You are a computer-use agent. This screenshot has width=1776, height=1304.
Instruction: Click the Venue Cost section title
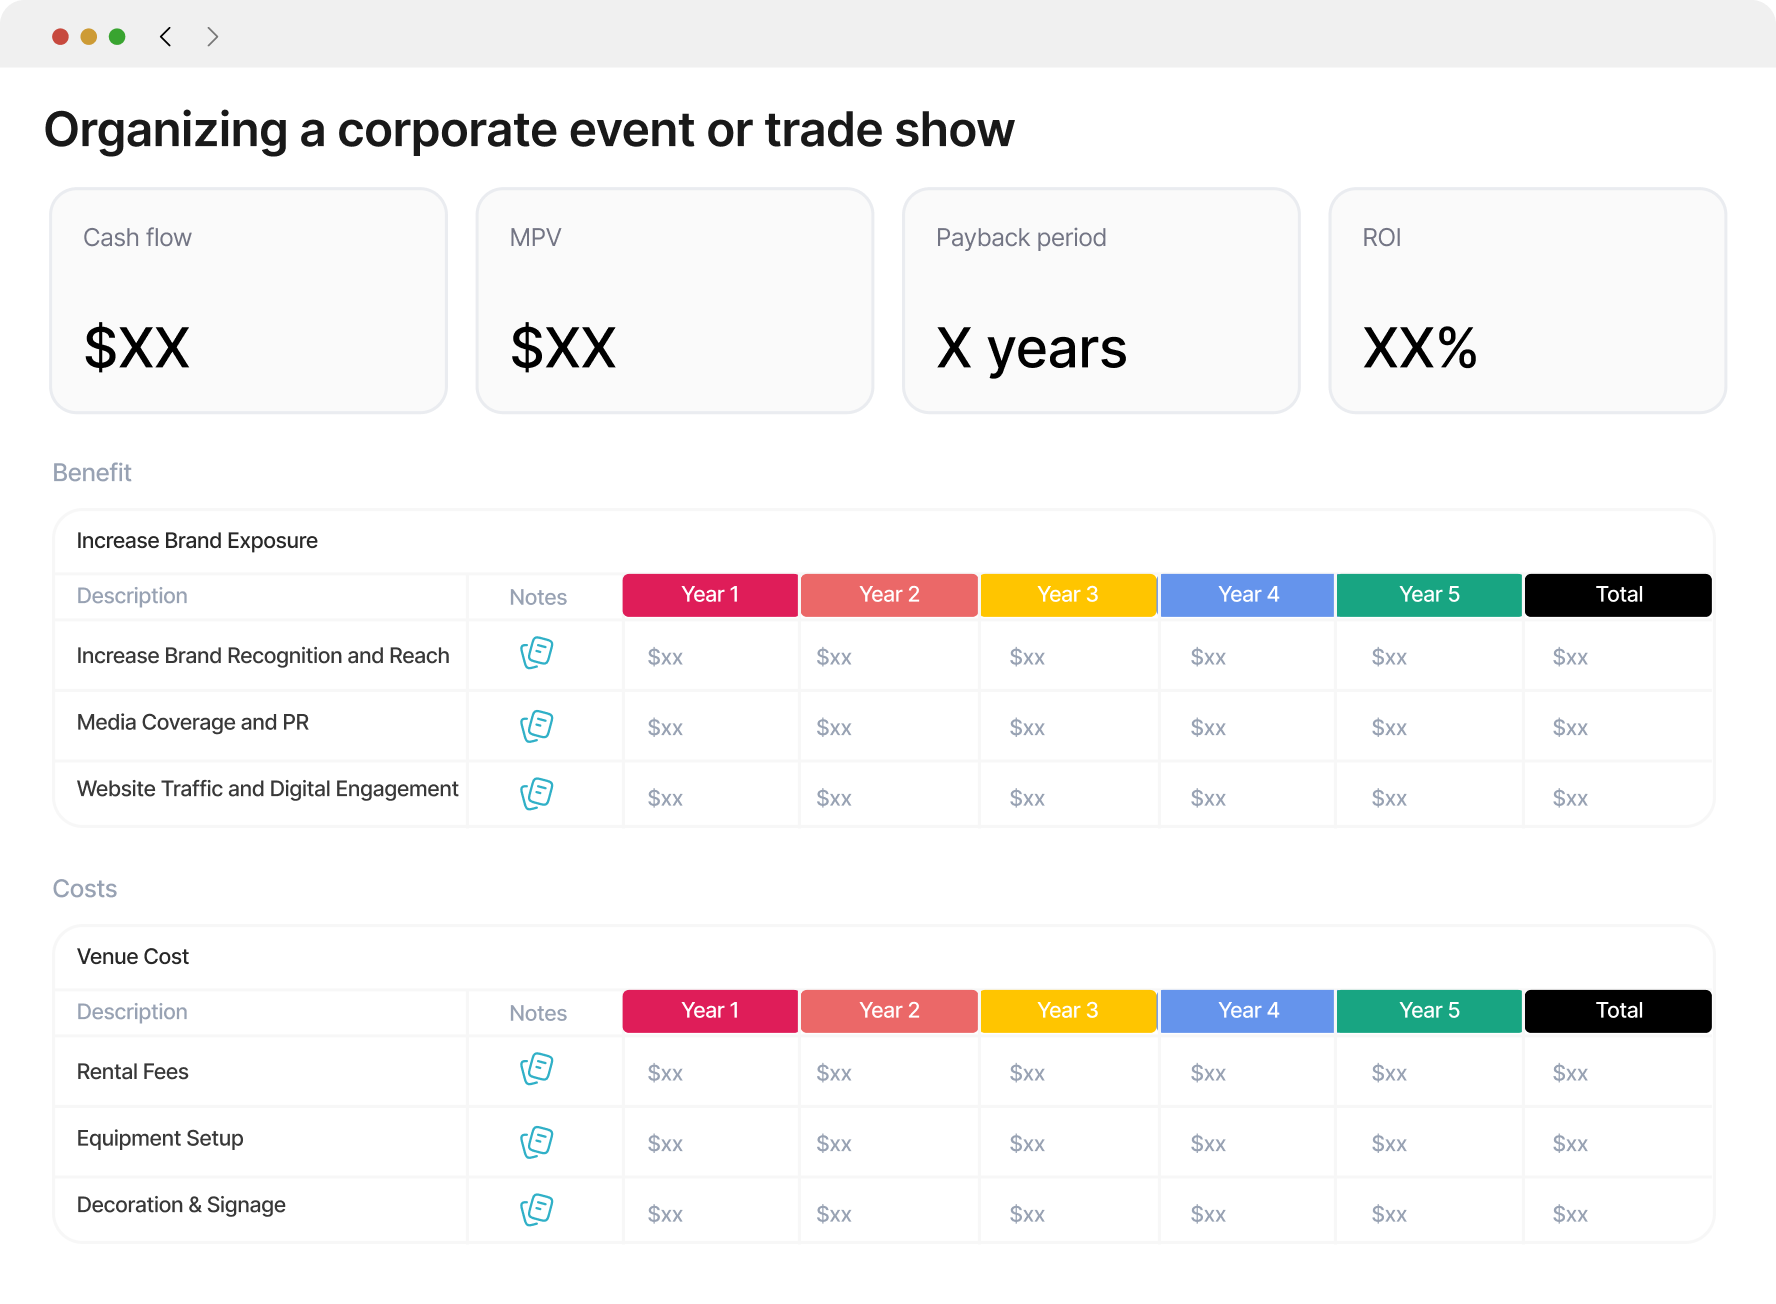coord(133,957)
